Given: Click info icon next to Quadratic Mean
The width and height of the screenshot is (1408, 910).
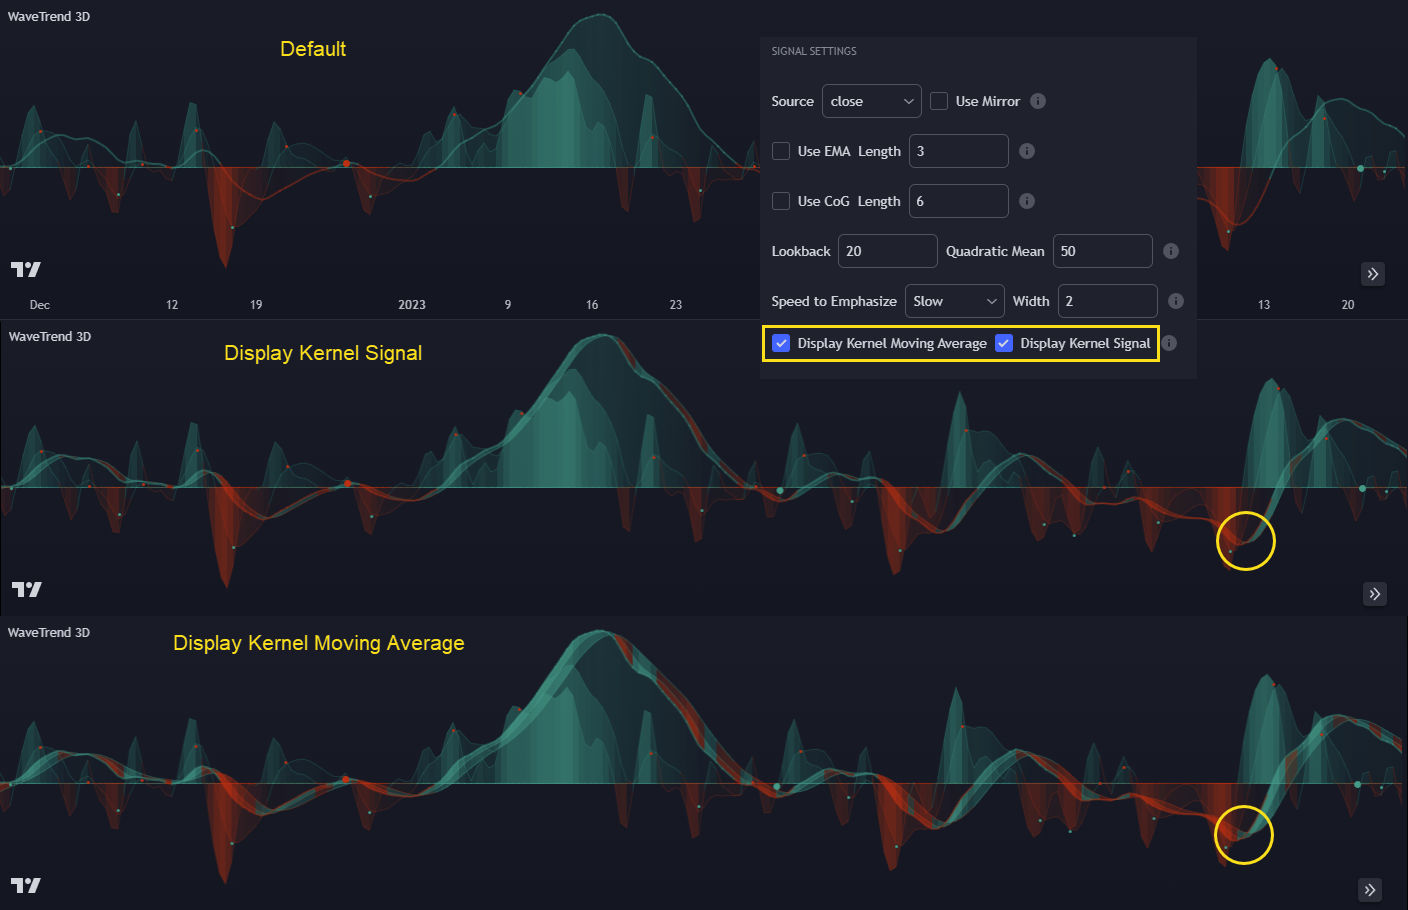Looking at the screenshot, I should [x=1171, y=251].
